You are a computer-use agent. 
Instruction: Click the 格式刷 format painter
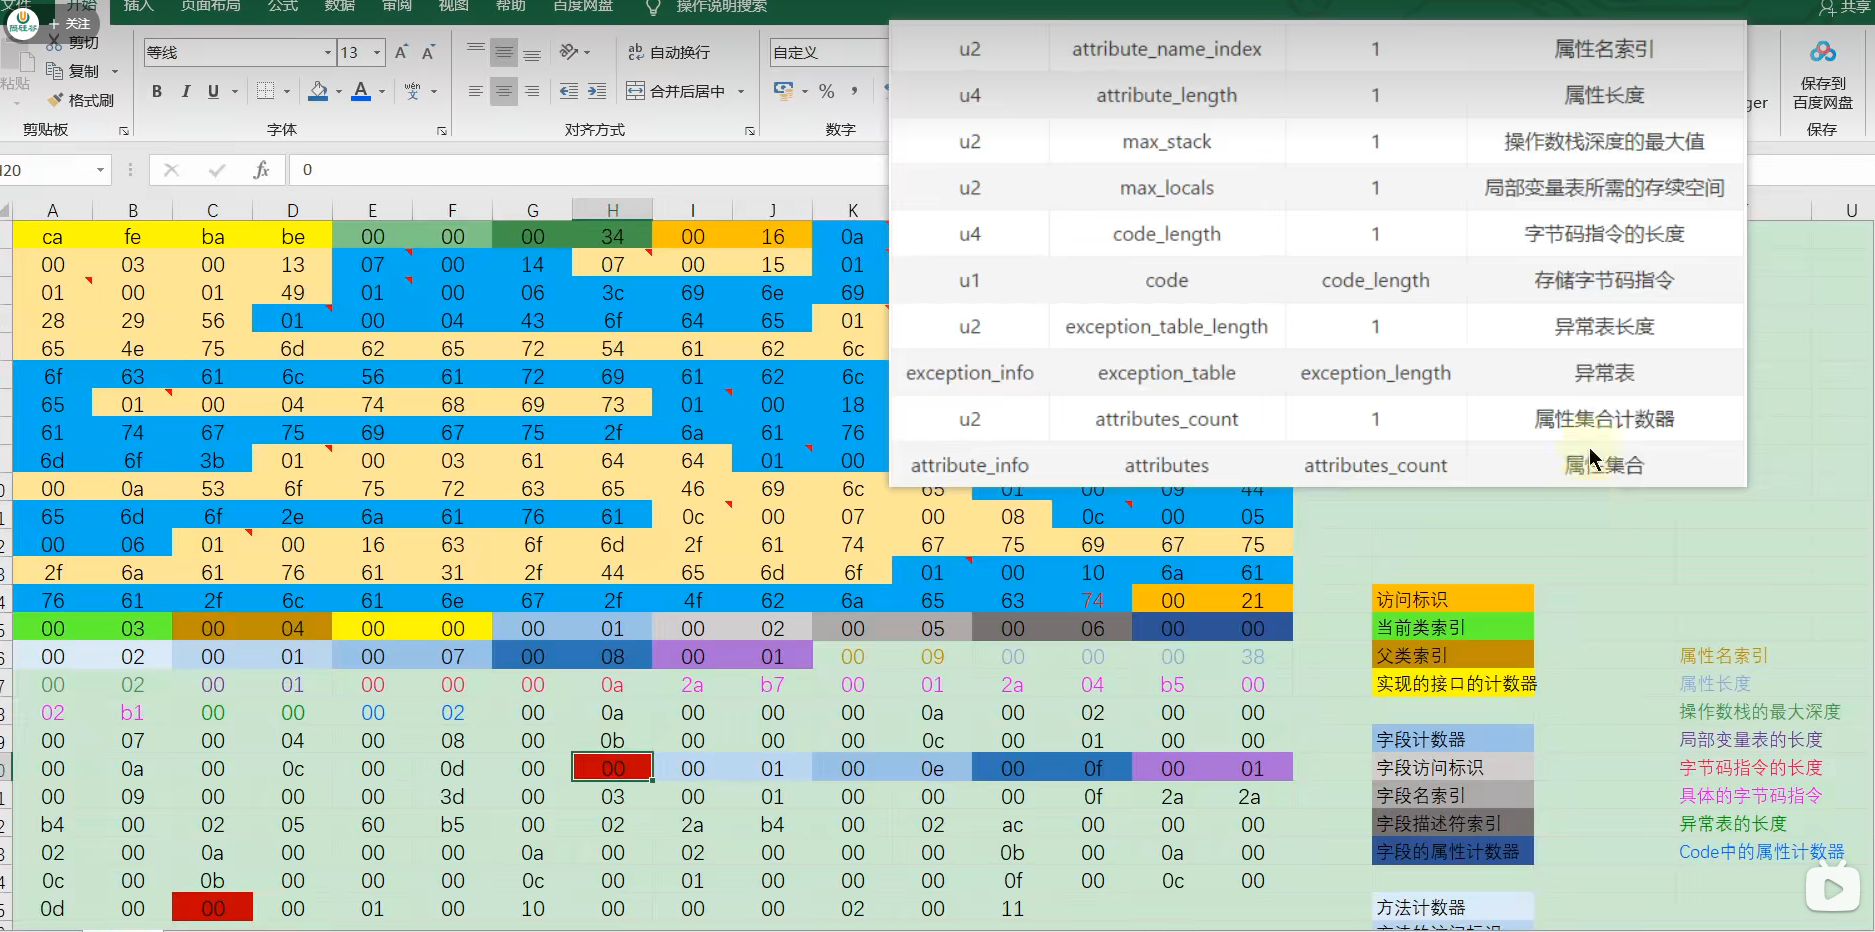click(x=81, y=100)
